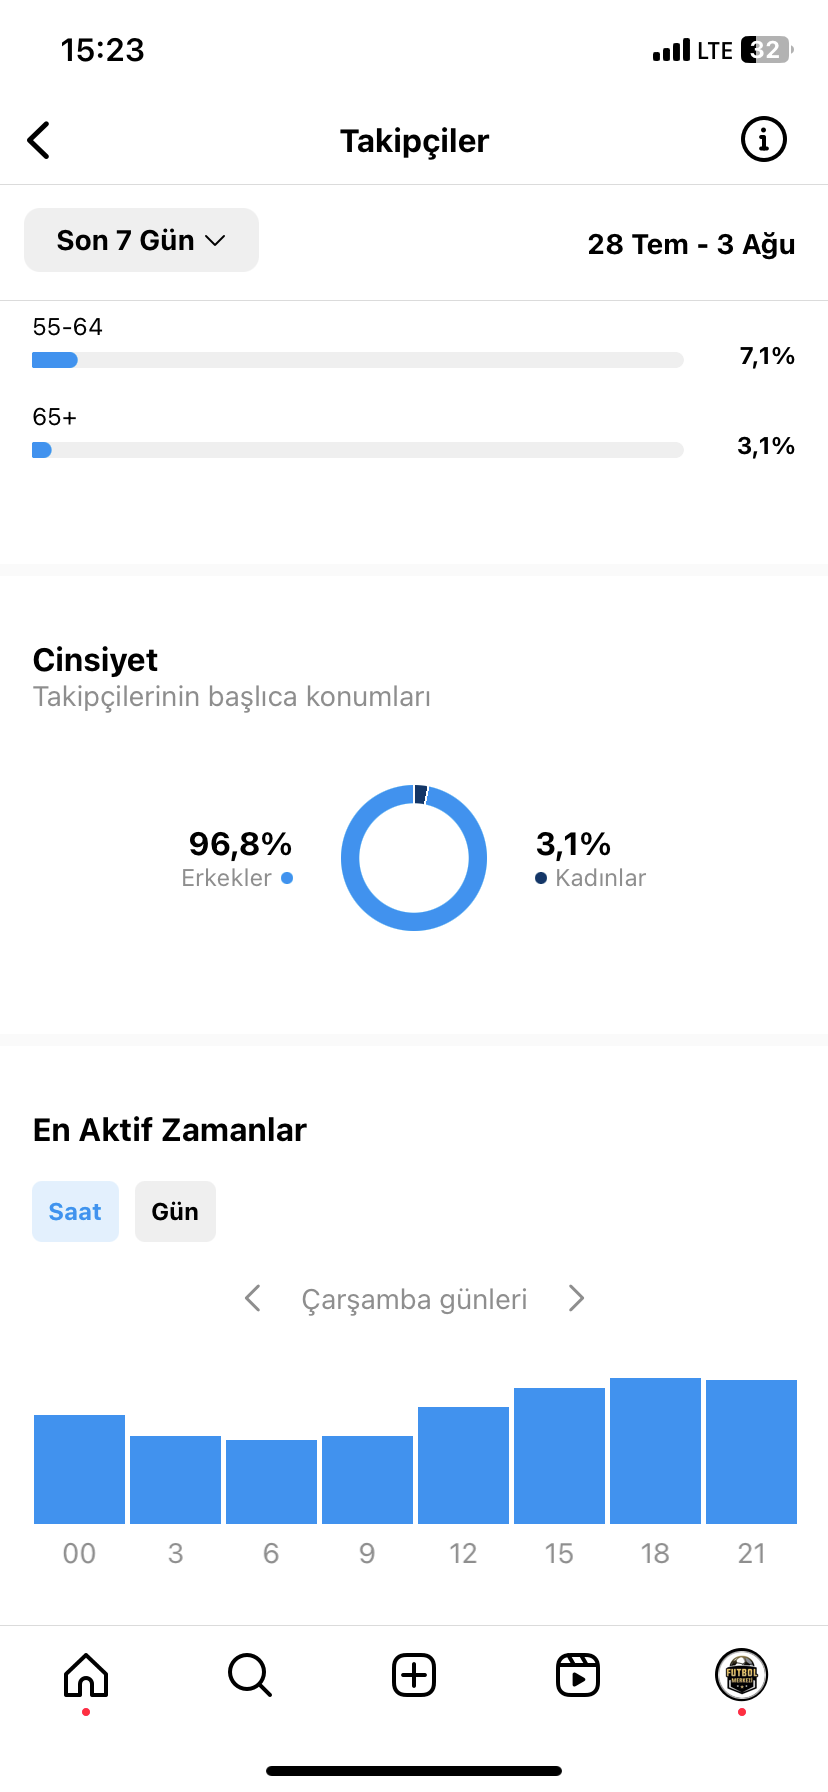Open the Home feed icon

pos(86,1674)
